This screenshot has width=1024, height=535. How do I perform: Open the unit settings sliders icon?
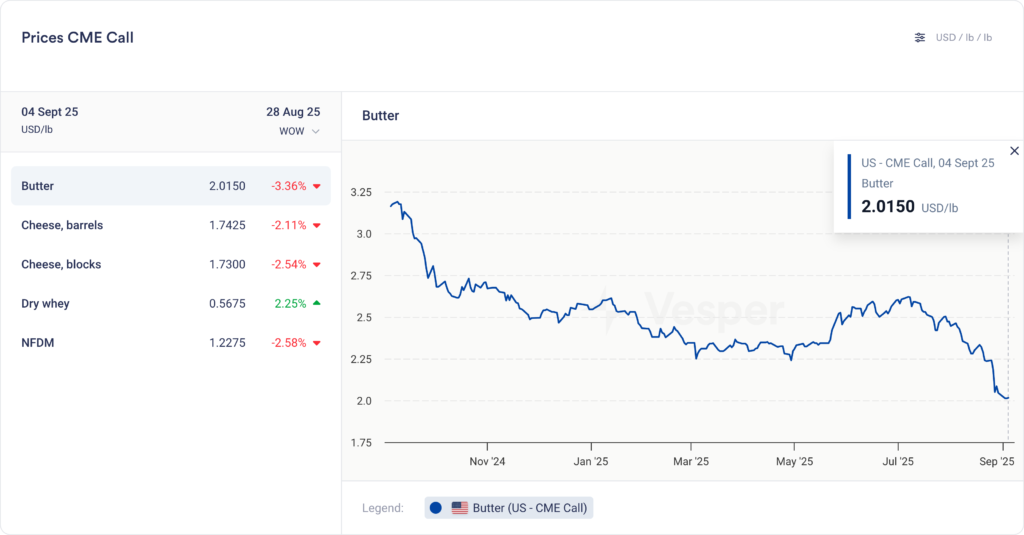coord(920,38)
